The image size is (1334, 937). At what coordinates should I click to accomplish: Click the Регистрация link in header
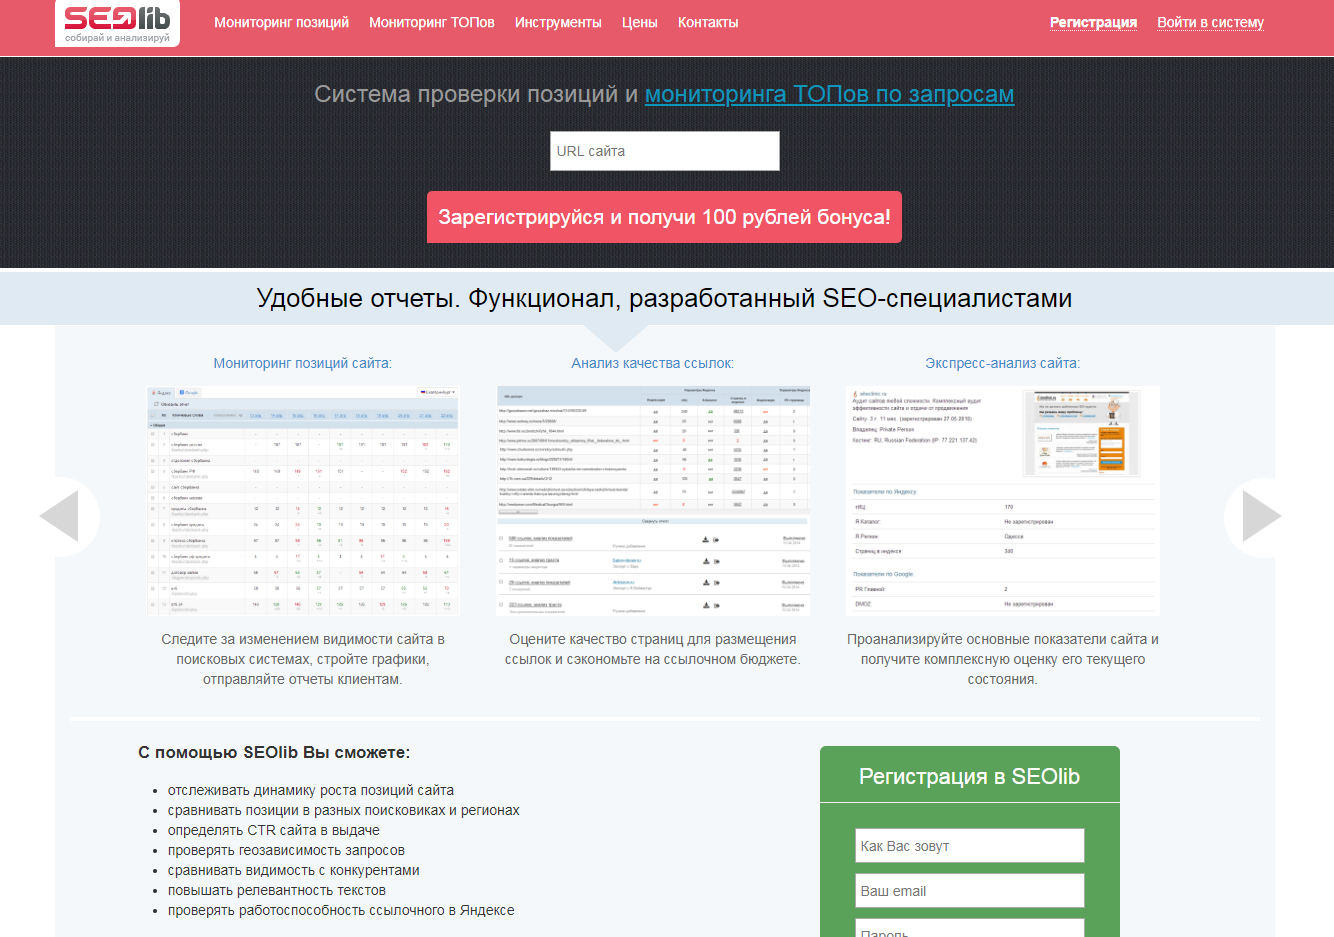click(x=1093, y=22)
